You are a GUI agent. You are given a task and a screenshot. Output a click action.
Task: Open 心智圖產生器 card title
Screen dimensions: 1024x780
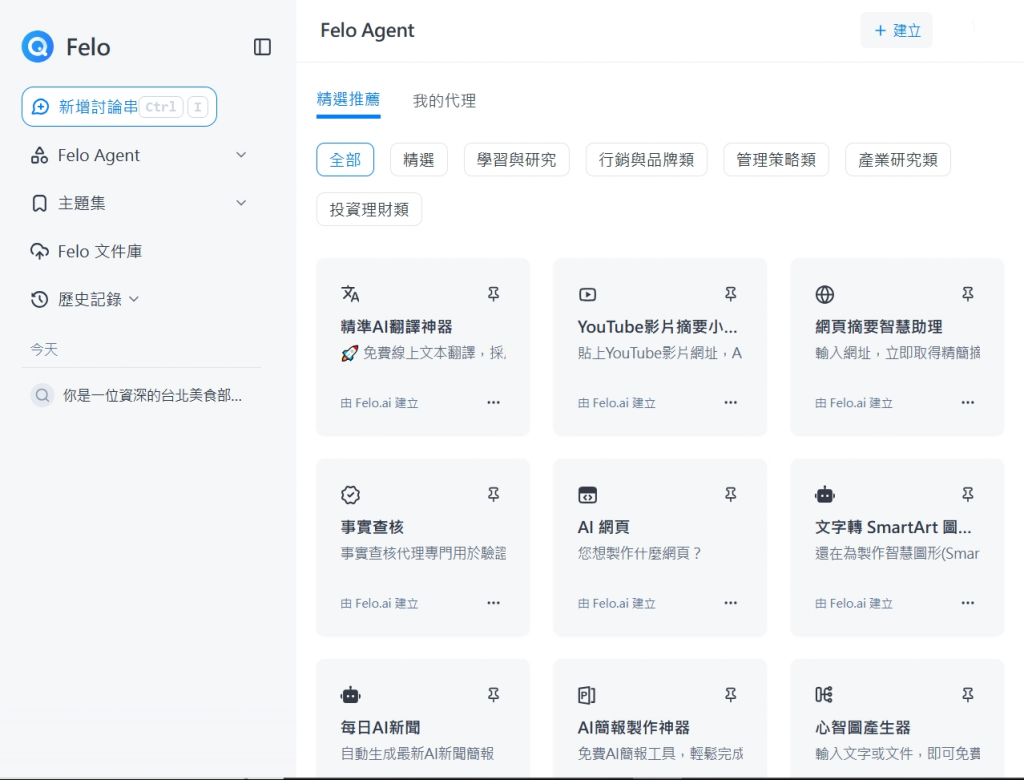[863, 727]
